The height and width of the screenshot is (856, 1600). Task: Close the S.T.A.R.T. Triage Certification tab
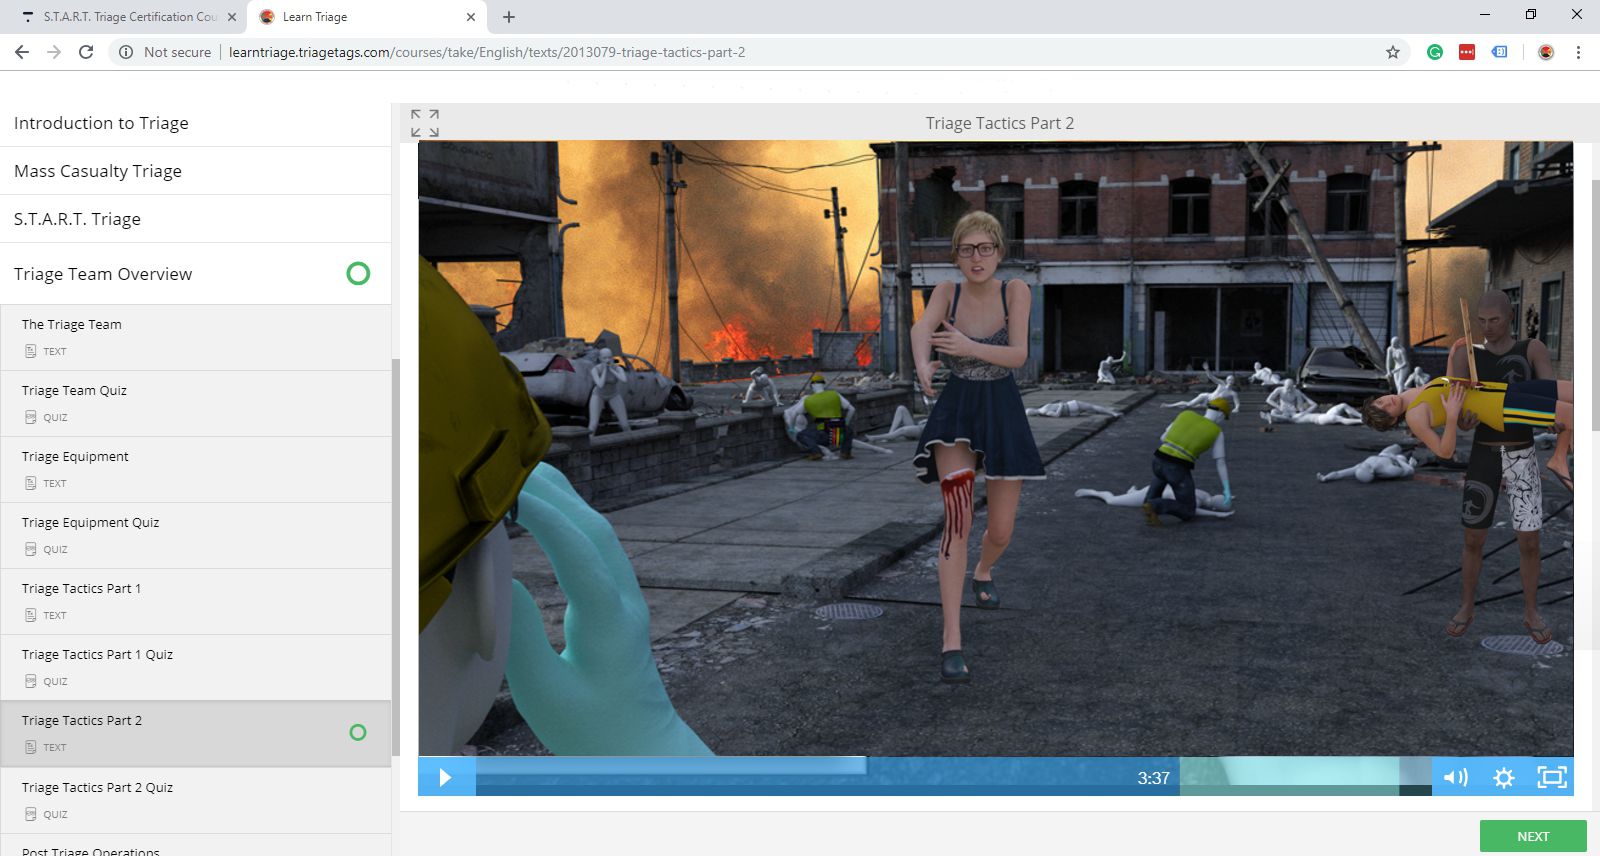(x=232, y=17)
